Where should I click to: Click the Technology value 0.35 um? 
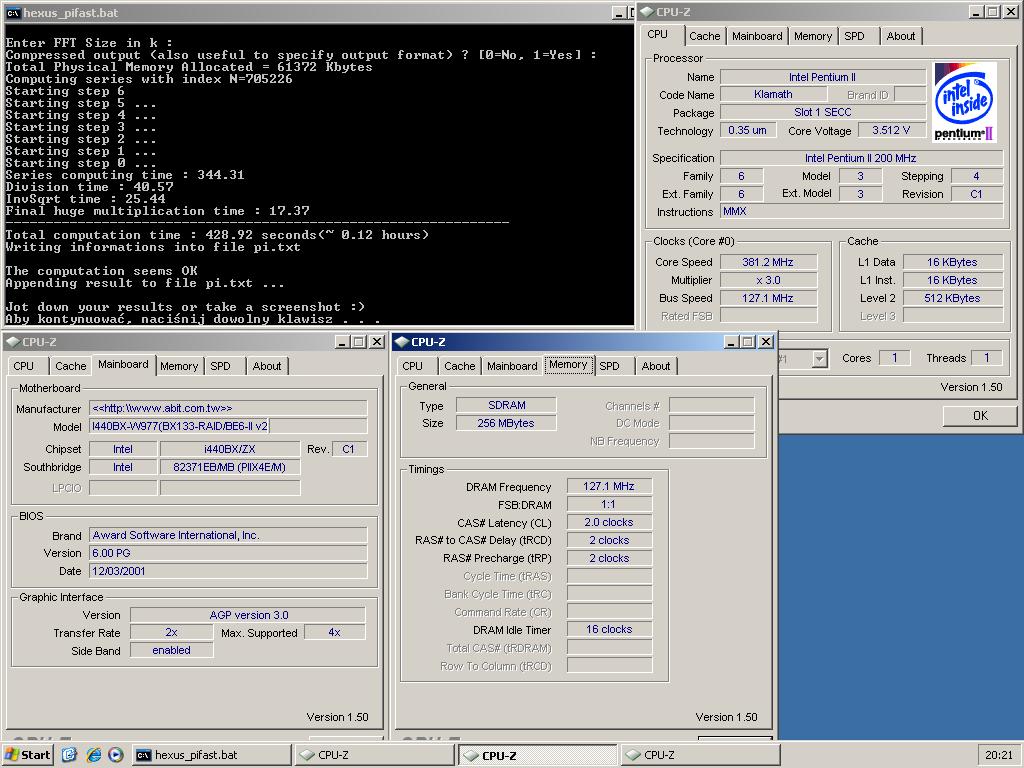(748, 130)
